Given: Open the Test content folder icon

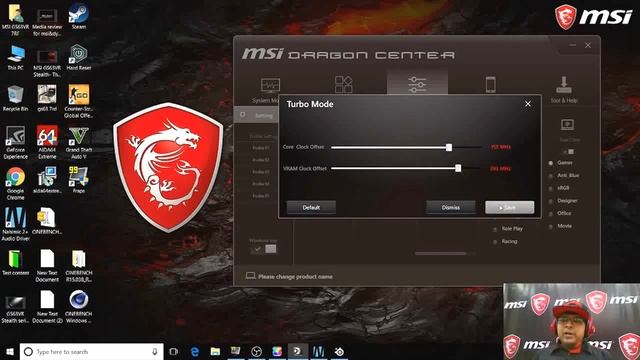Looking at the screenshot, I should pos(16,262).
